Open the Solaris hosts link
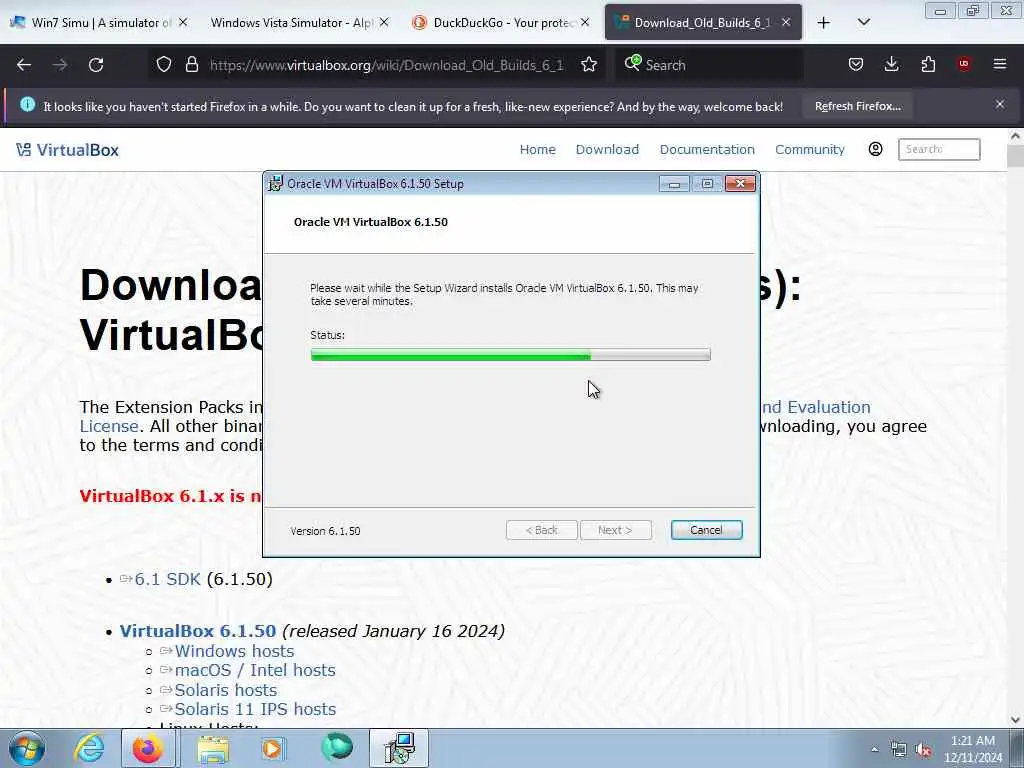 pyautogui.click(x=225, y=690)
